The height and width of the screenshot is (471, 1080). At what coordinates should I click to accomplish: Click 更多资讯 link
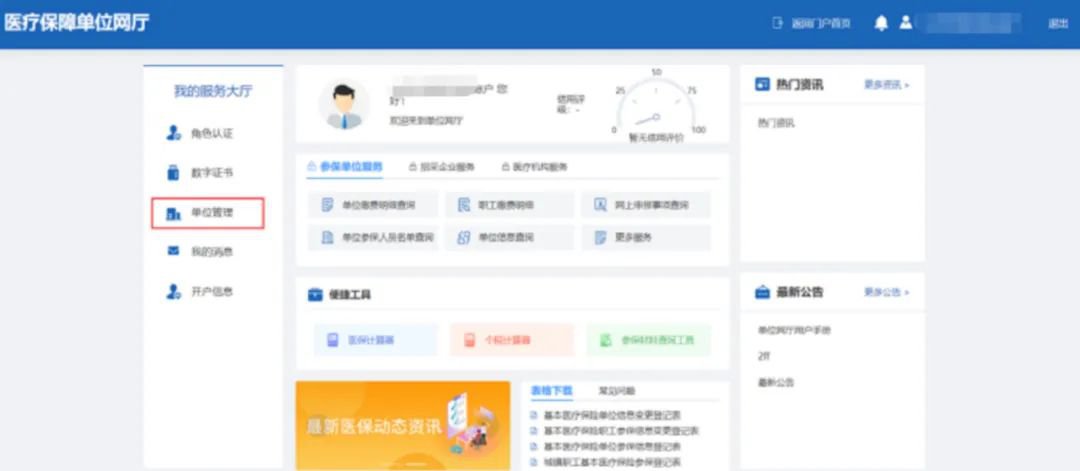[x=887, y=85]
